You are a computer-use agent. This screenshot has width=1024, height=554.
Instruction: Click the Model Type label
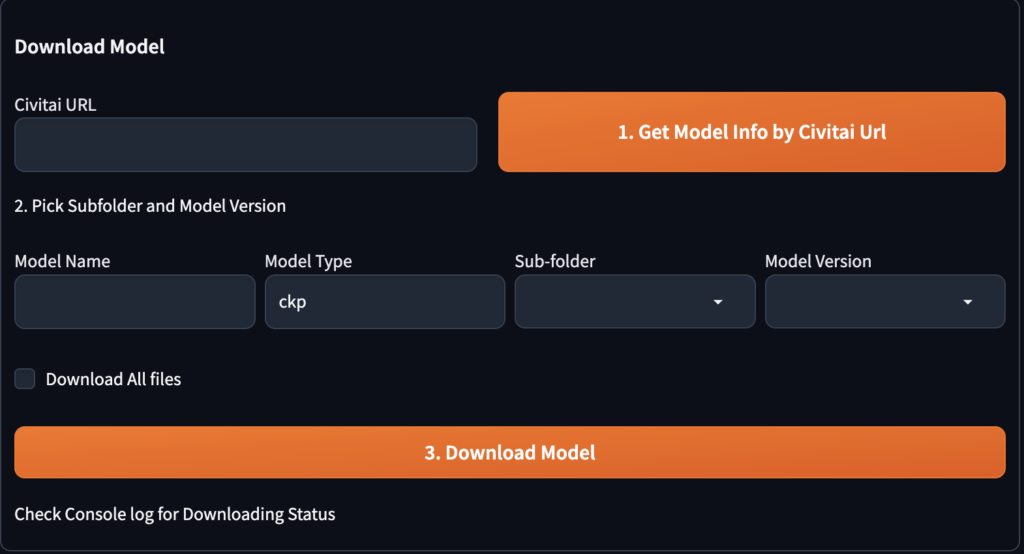pyautogui.click(x=308, y=261)
